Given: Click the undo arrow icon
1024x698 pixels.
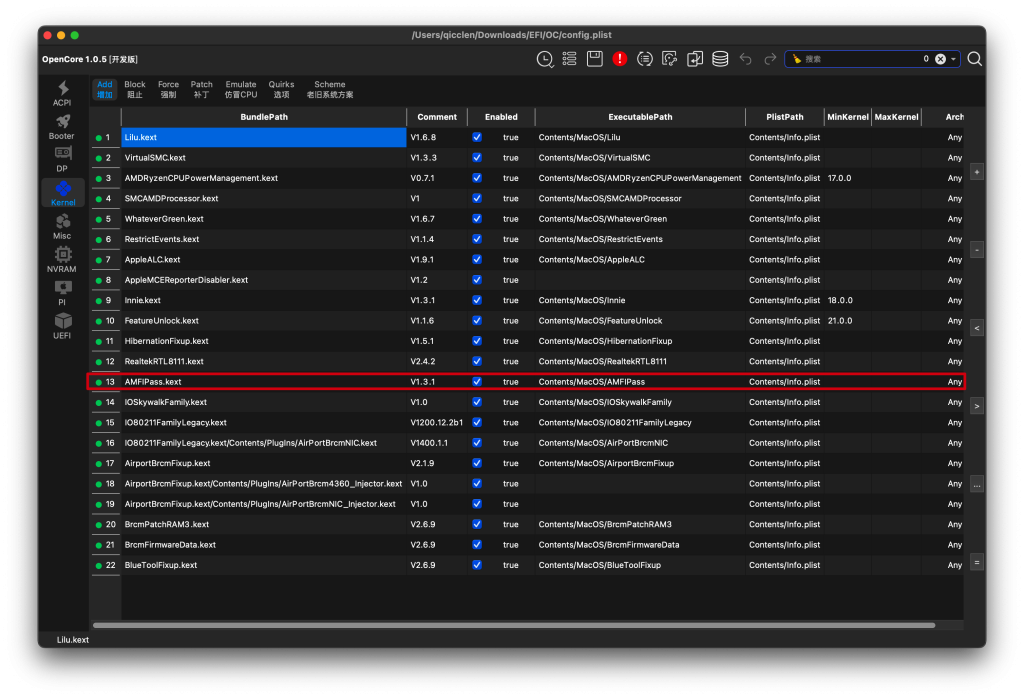Looking at the screenshot, I should point(745,59).
